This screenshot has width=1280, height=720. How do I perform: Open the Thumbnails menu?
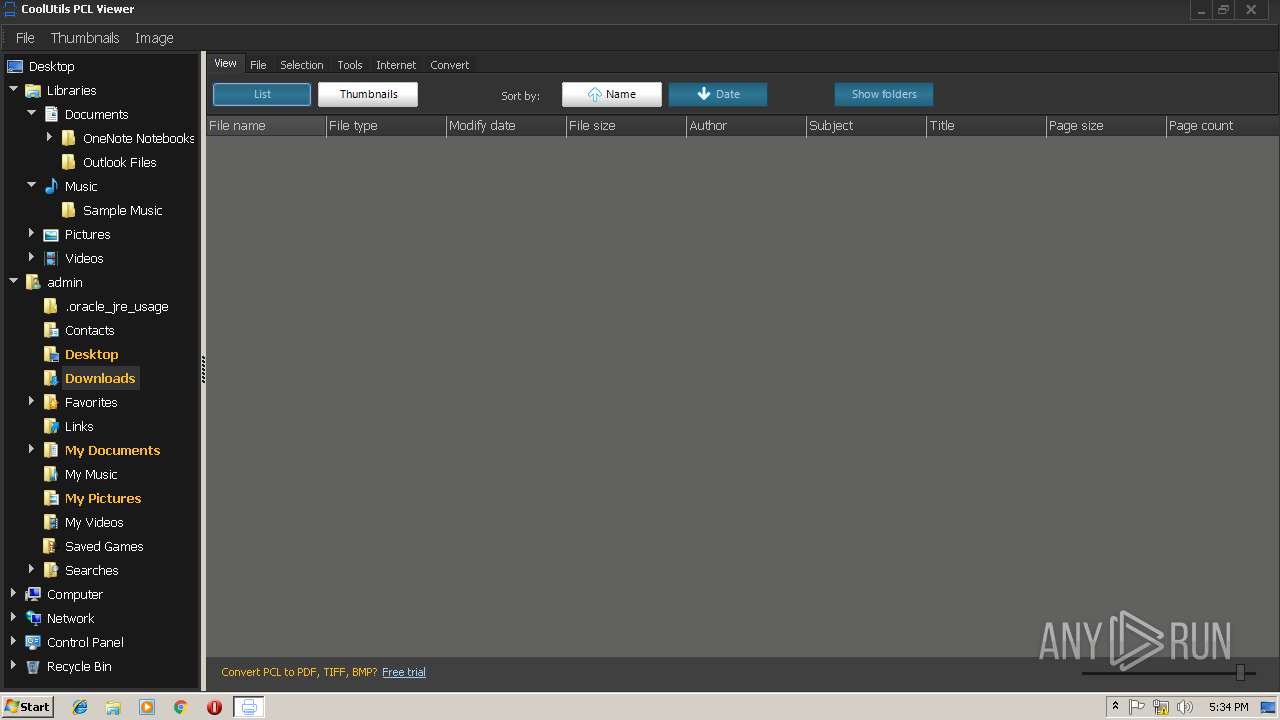pyautogui.click(x=85, y=38)
